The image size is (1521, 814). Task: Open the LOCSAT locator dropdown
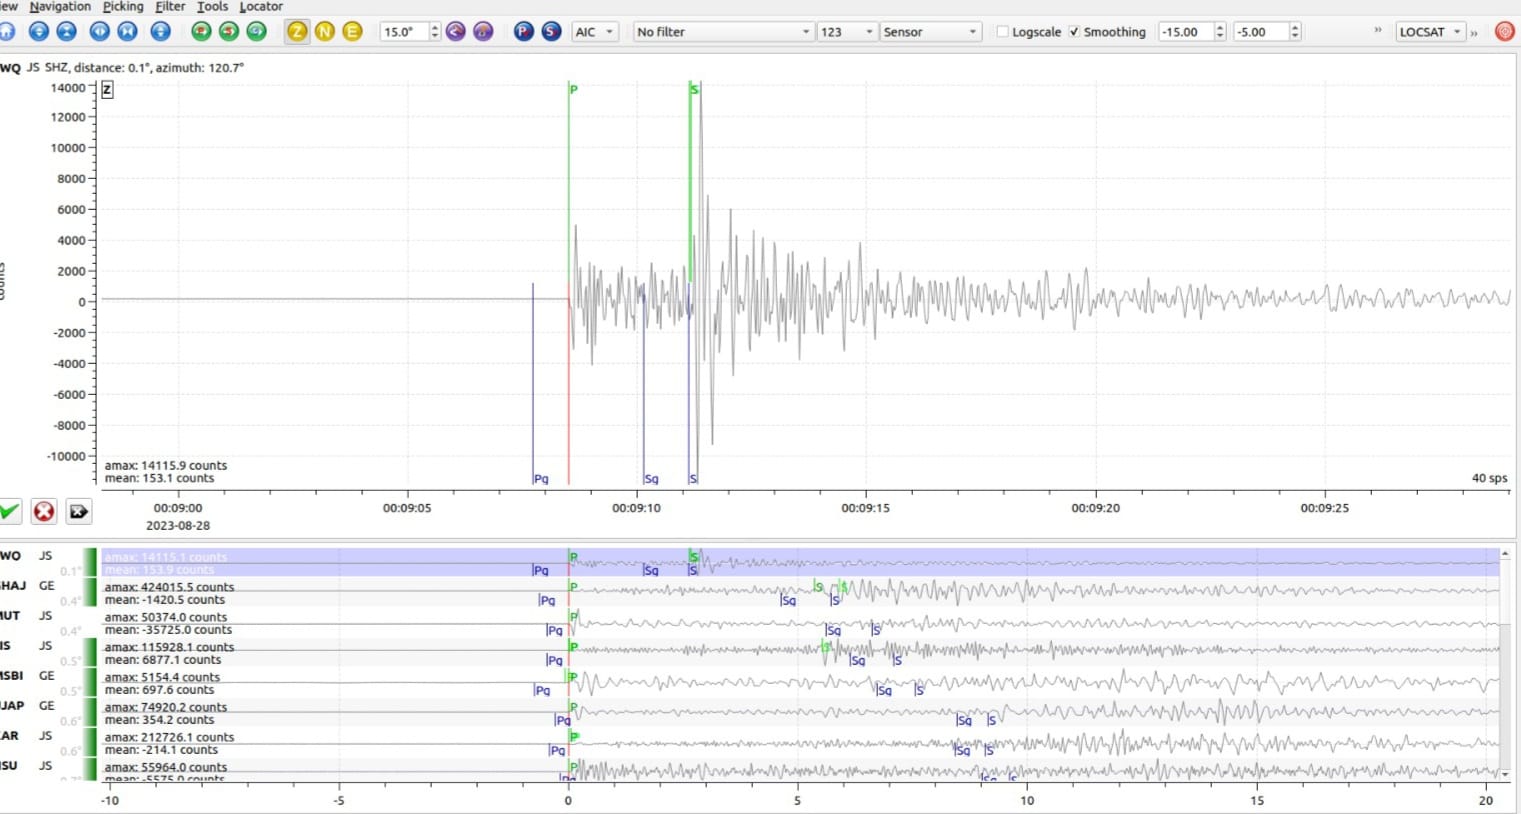point(1429,32)
